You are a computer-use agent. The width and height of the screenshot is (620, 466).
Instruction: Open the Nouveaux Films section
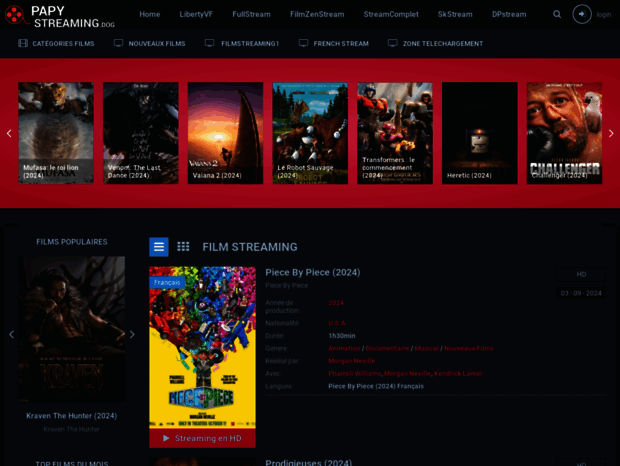157,43
